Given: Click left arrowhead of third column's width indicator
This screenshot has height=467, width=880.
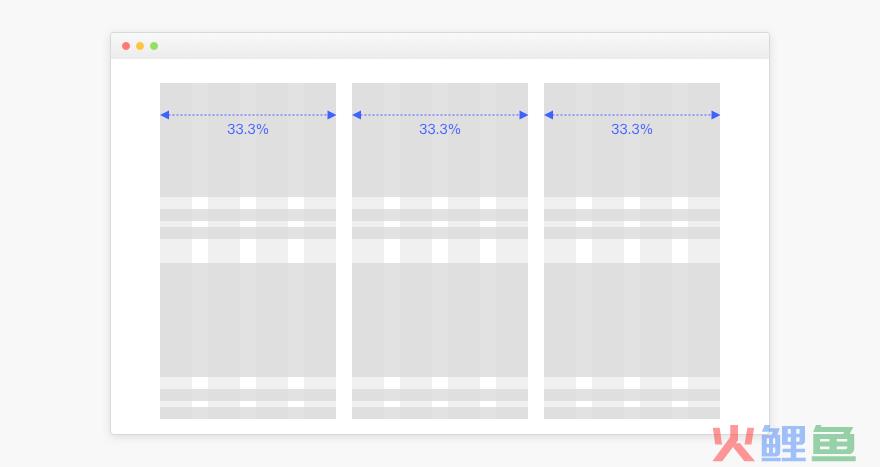Looking at the screenshot, I should [548, 115].
